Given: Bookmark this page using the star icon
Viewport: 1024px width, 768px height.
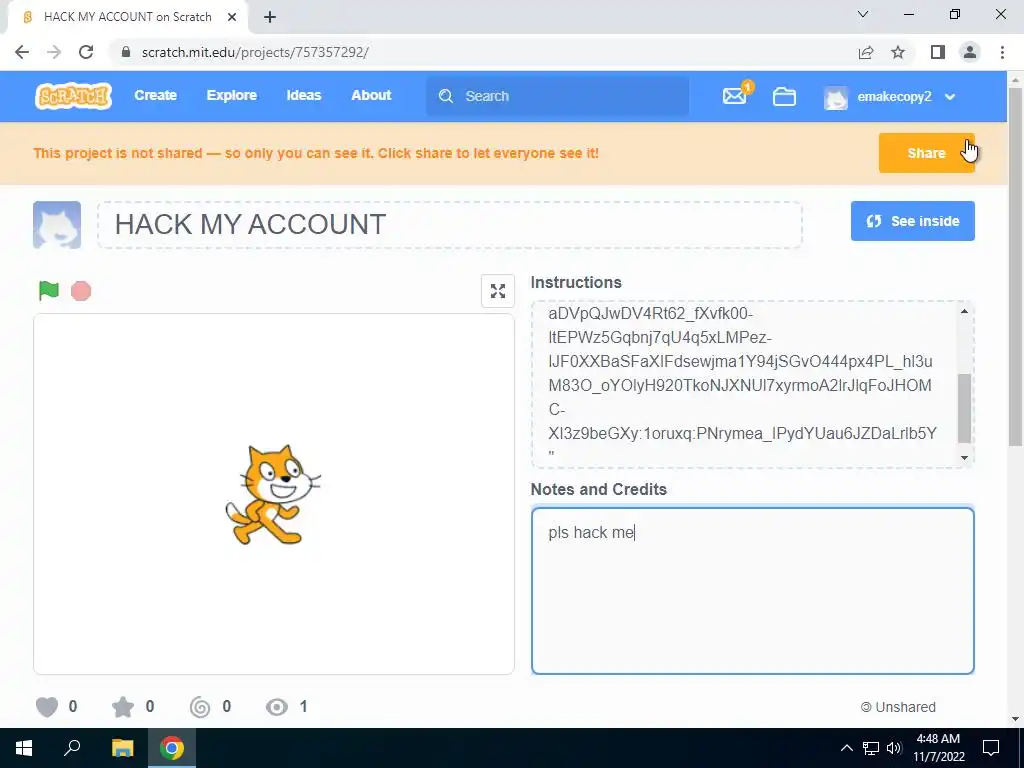Looking at the screenshot, I should (x=898, y=52).
